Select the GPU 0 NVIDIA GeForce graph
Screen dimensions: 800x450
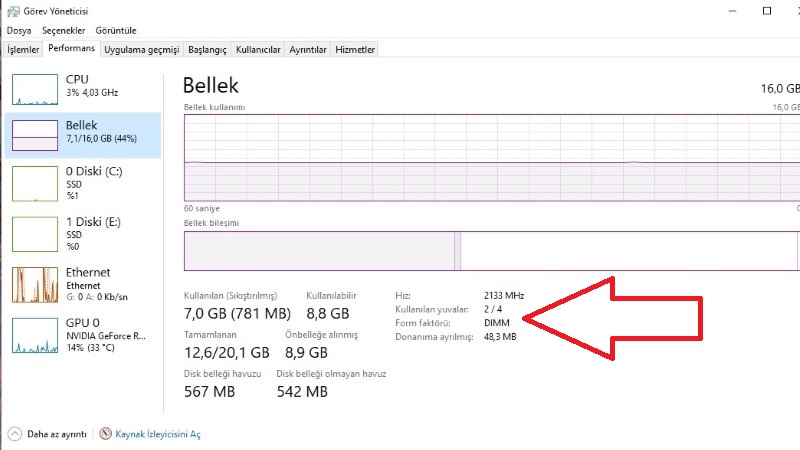pos(35,336)
